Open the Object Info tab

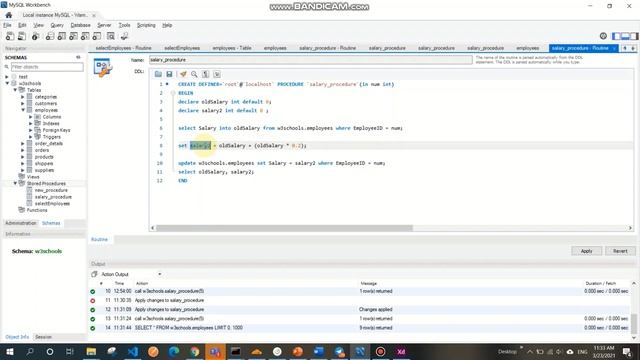(17, 337)
